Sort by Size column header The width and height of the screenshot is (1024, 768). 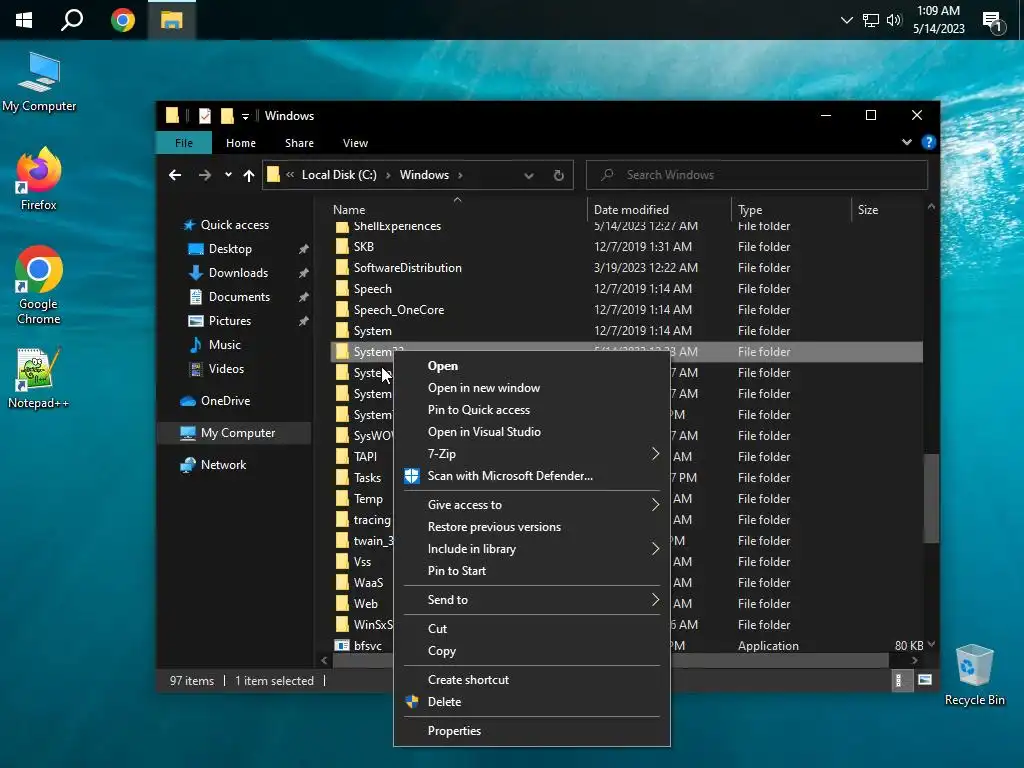(x=867, y=210)
